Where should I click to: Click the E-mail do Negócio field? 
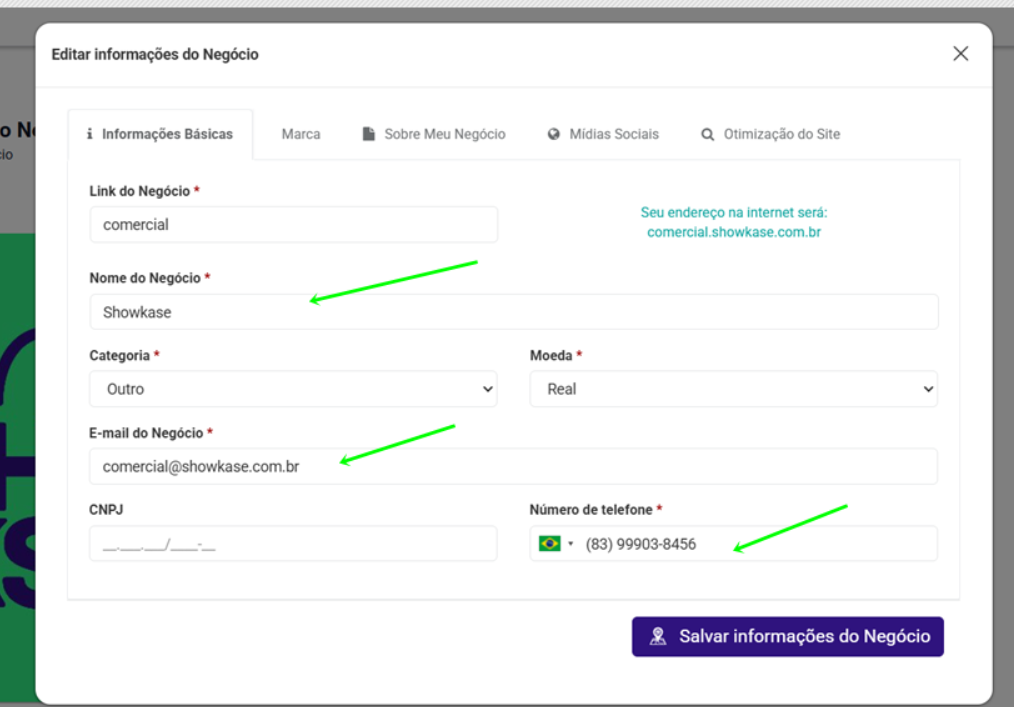point(513,466)
